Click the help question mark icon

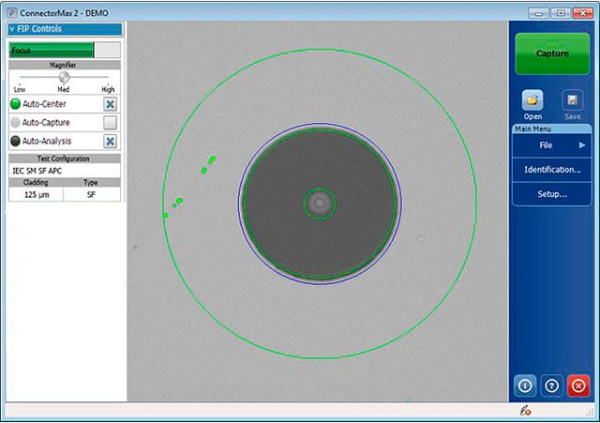coord(551,386)
